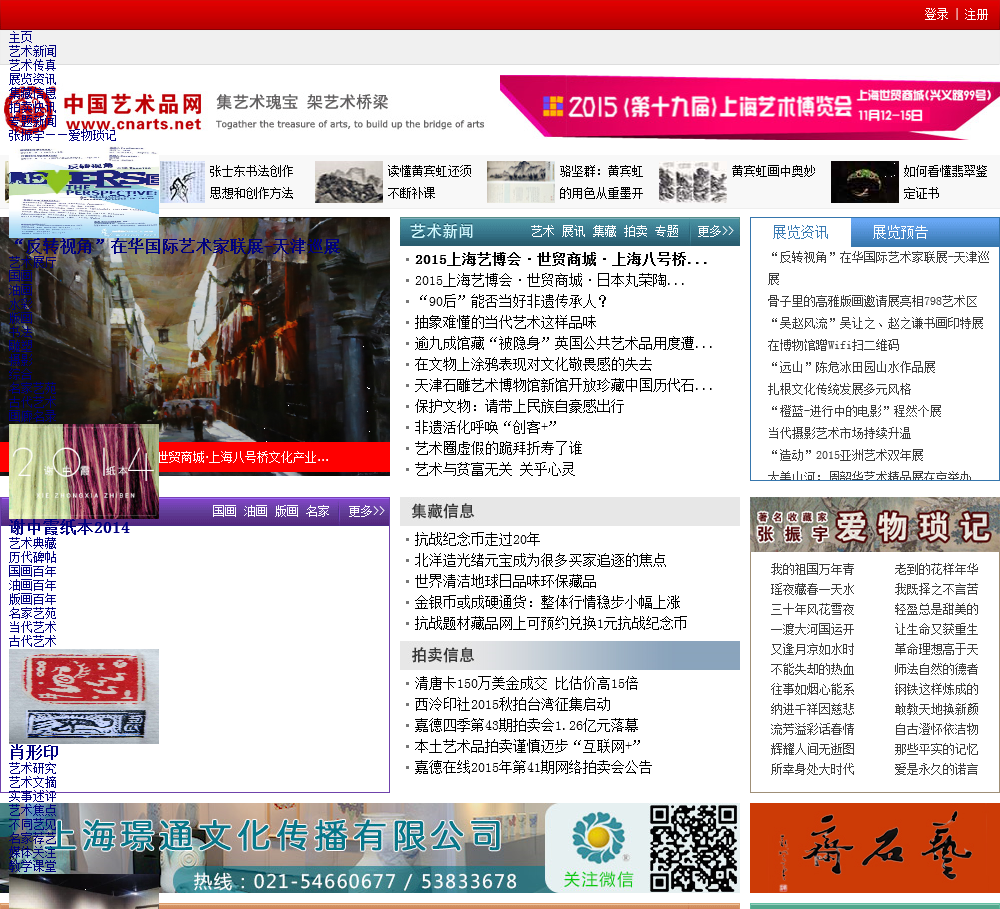Image resolution: width=1000 pixels, height=909 pixels.
Task: Select 名家 tab in purple header
Action: [x=318, y=511]
